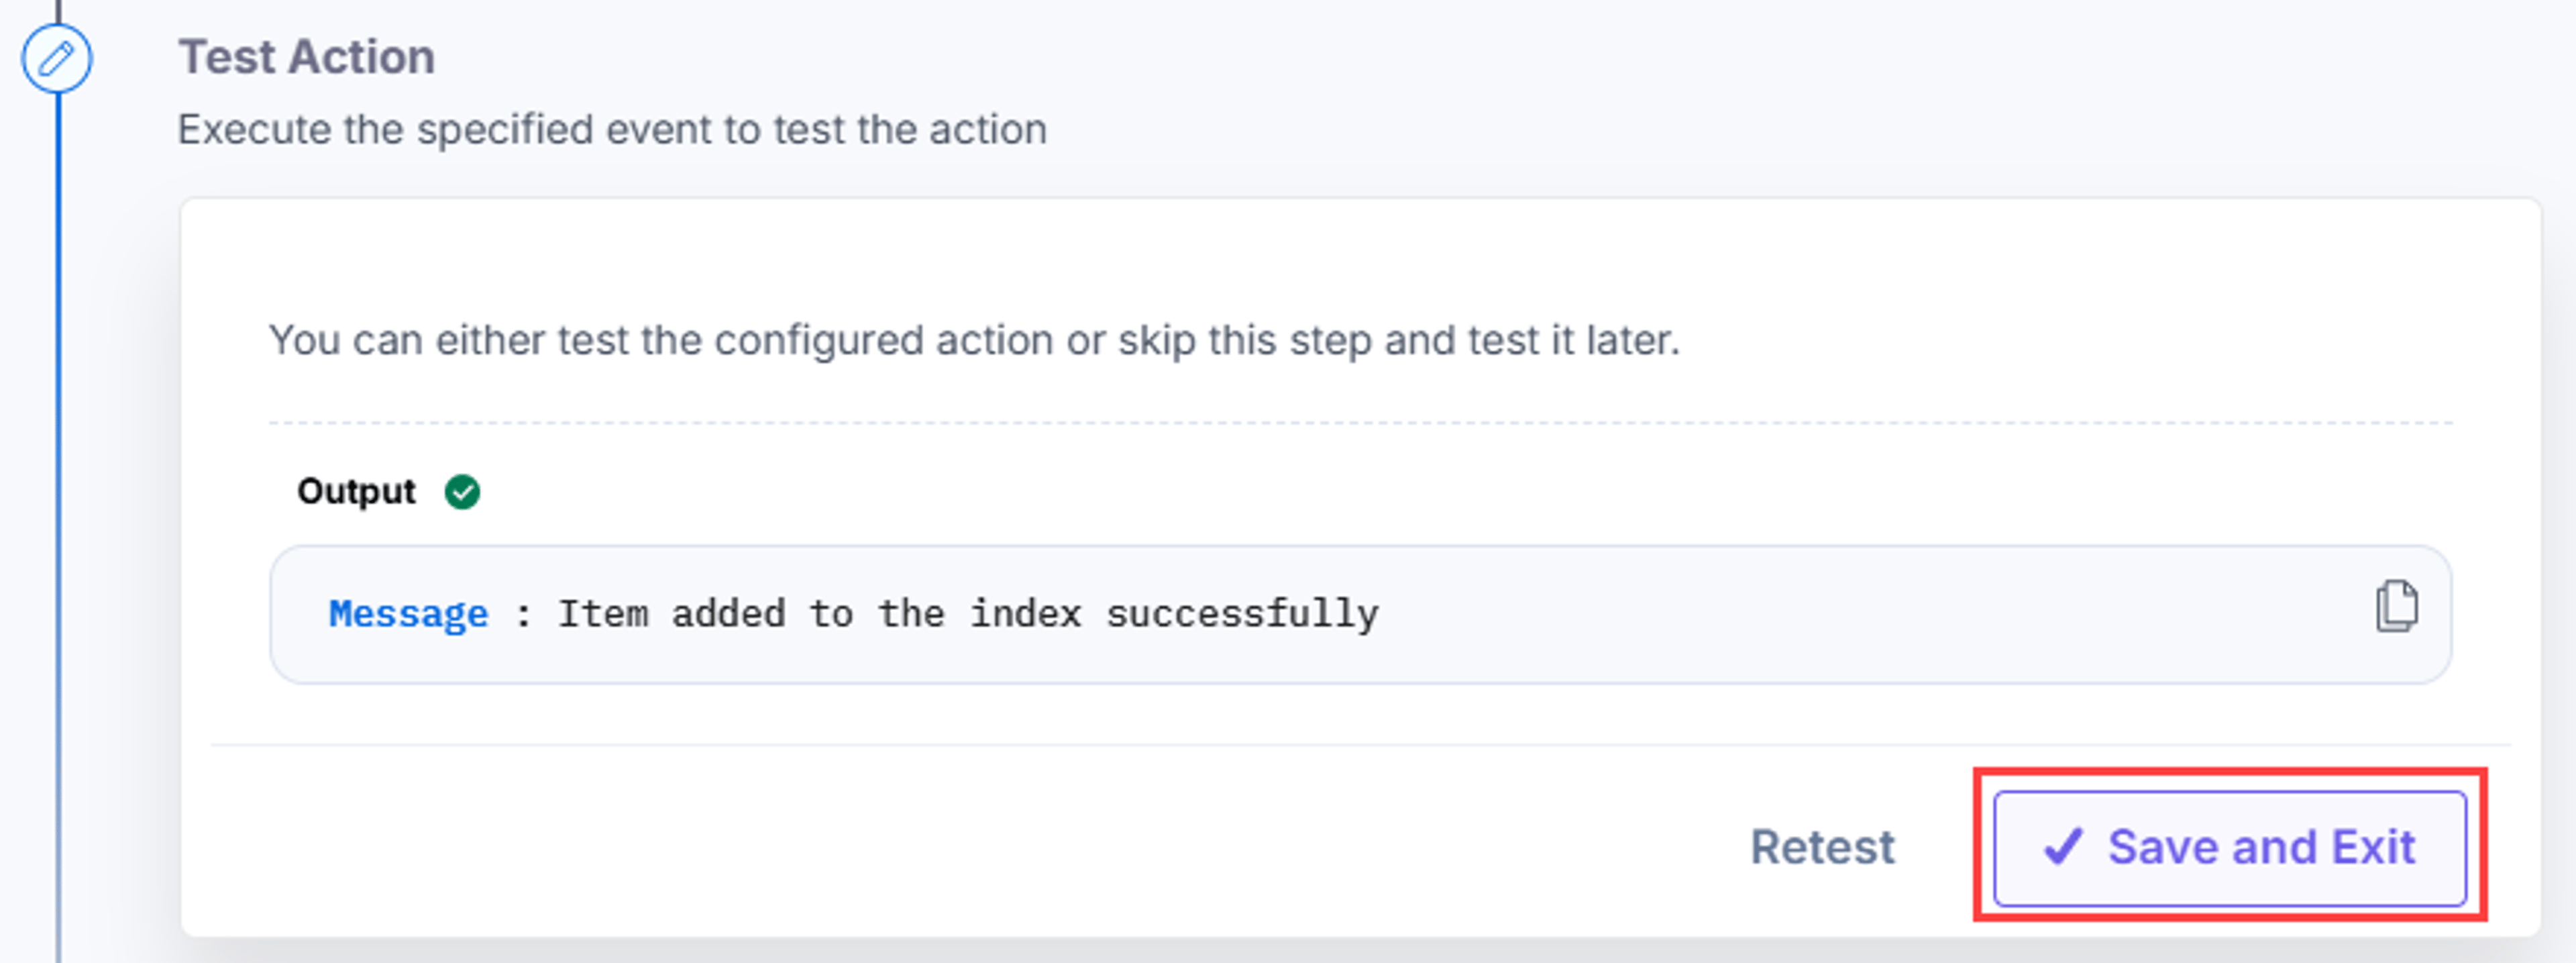Click inside the output message box

1360,614
